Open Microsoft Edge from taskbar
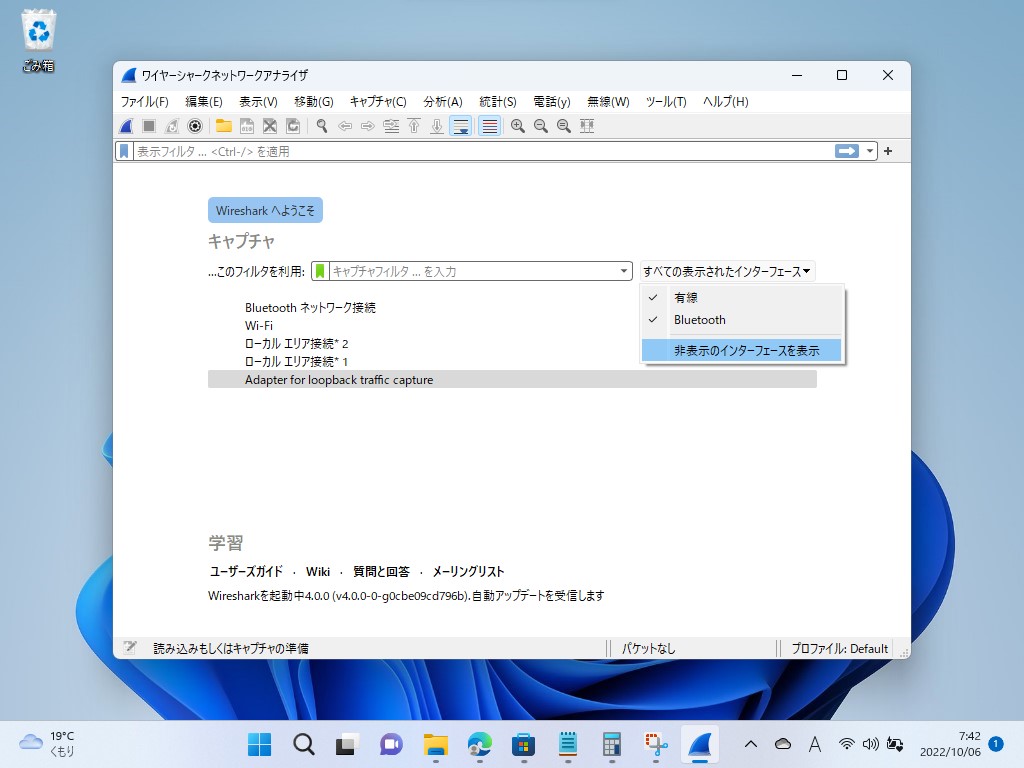Viewport: 1024px width, 768px height. click(x=480, y=744)
